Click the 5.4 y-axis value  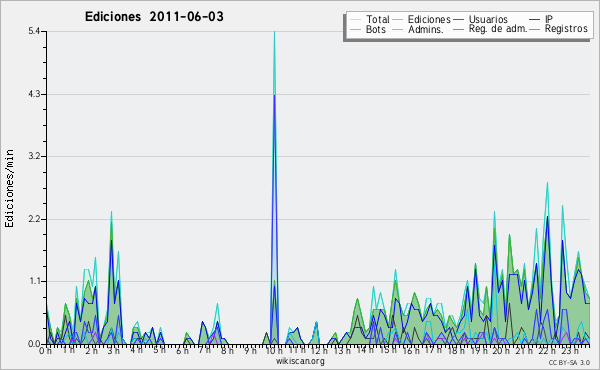(x=34, y=31)
